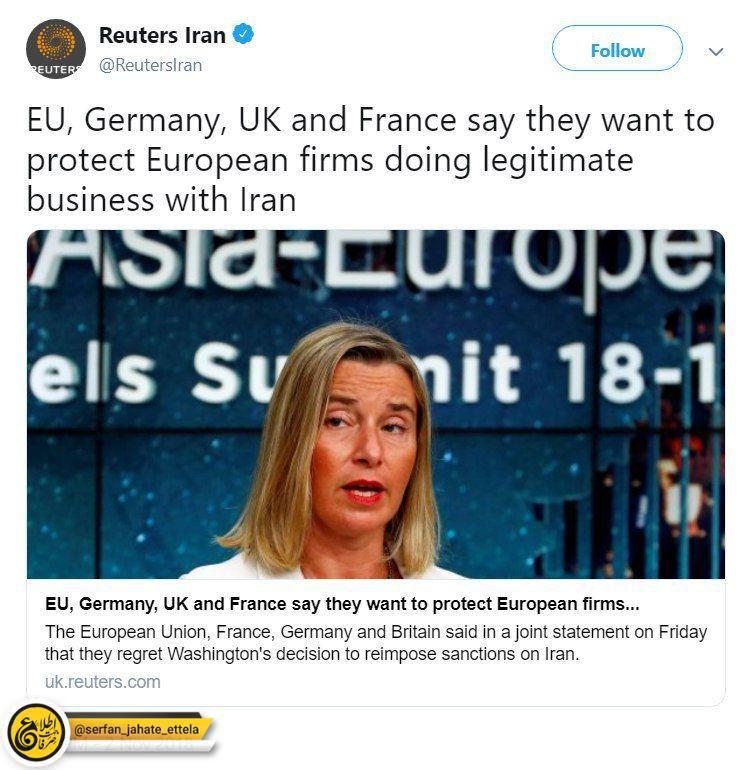The height and width of the screenshot is (770, 753).
Task: Click the blue verified badge checkmark
Action: tap(243, 34)
